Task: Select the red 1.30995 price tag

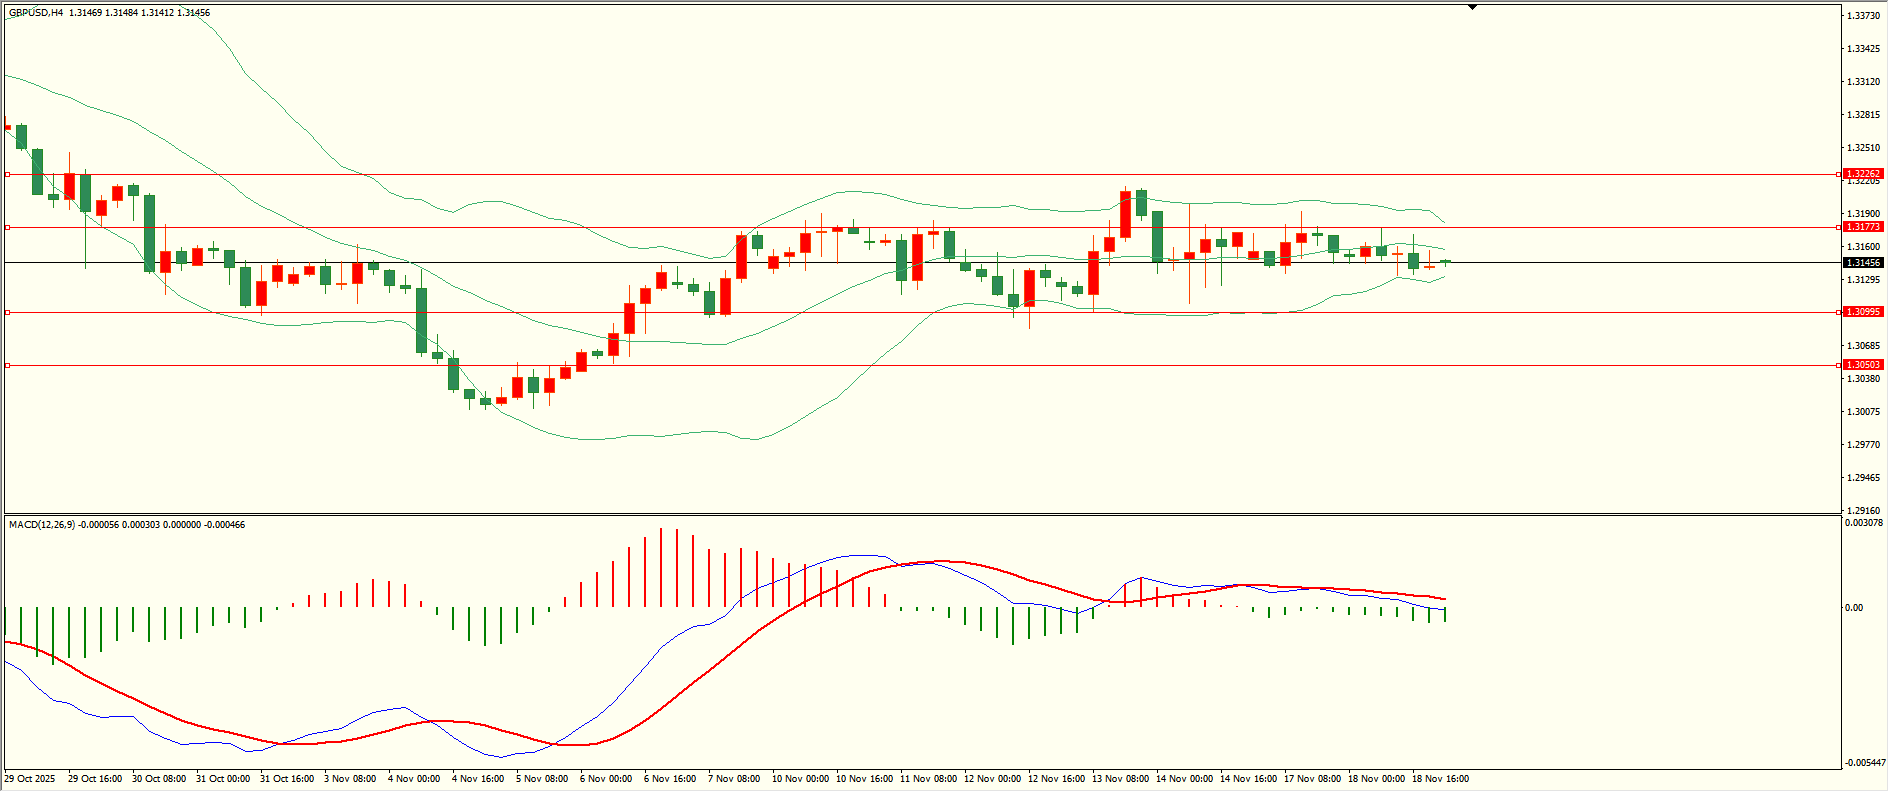Action: (x=1863, y=312)
